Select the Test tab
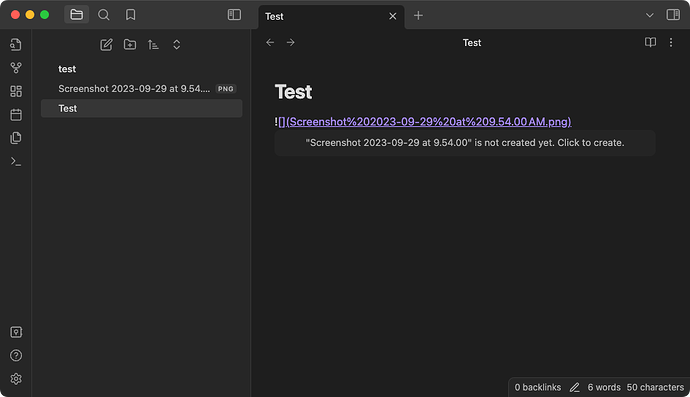The height and width of the screenshot is (397, 690). pyautogui.click(x=331, y=17)
